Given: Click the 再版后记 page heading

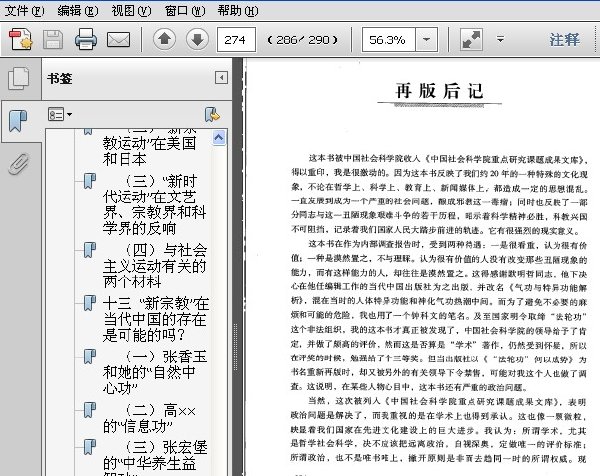Looking at the screenshot, I should 439,91.
